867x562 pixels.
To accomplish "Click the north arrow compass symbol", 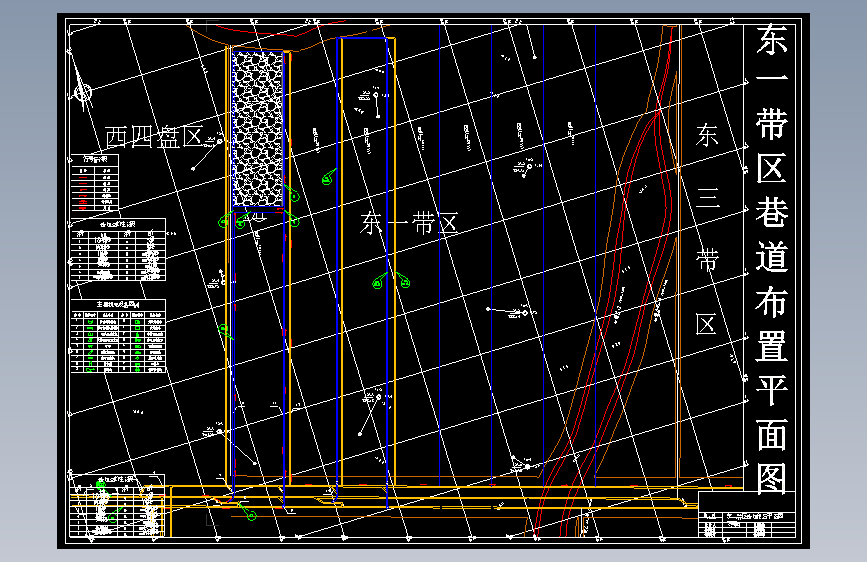I will [x=83, y=90].
